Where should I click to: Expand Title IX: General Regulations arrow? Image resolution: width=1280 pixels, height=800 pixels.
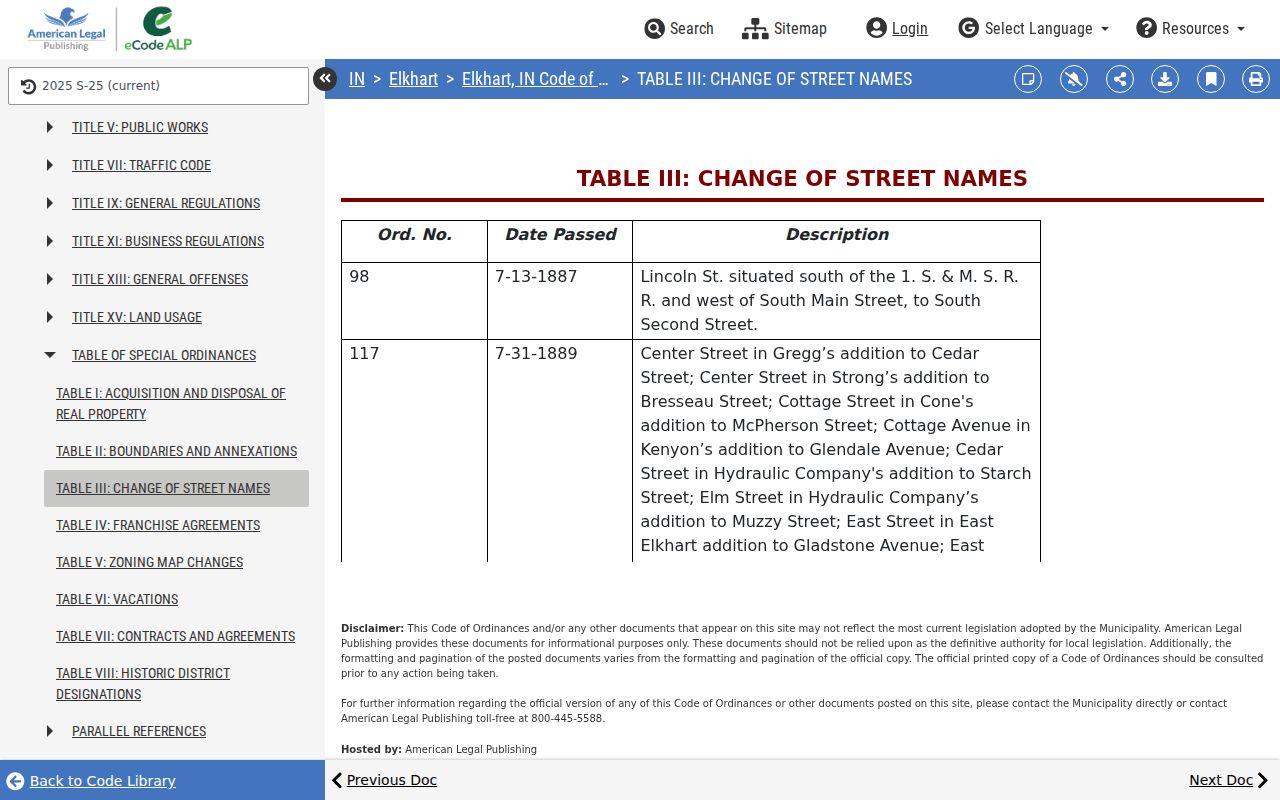coord(50,203)
